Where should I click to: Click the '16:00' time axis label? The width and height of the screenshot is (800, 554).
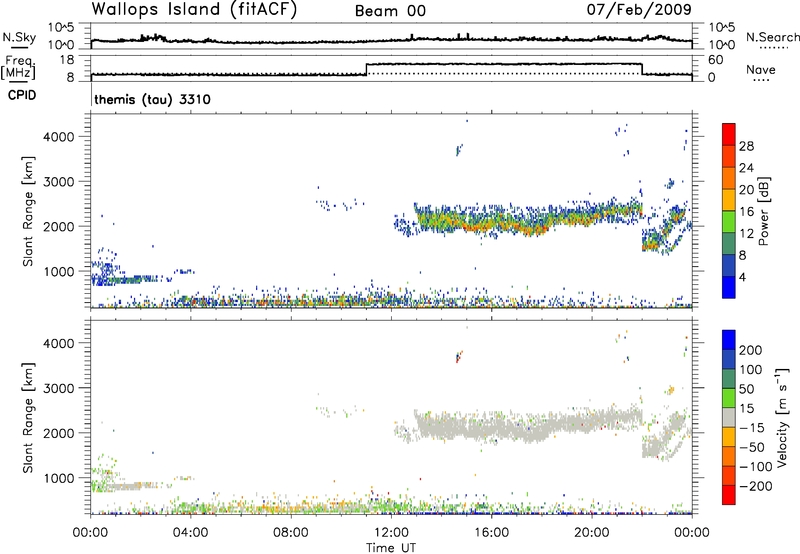pos(491,533)
